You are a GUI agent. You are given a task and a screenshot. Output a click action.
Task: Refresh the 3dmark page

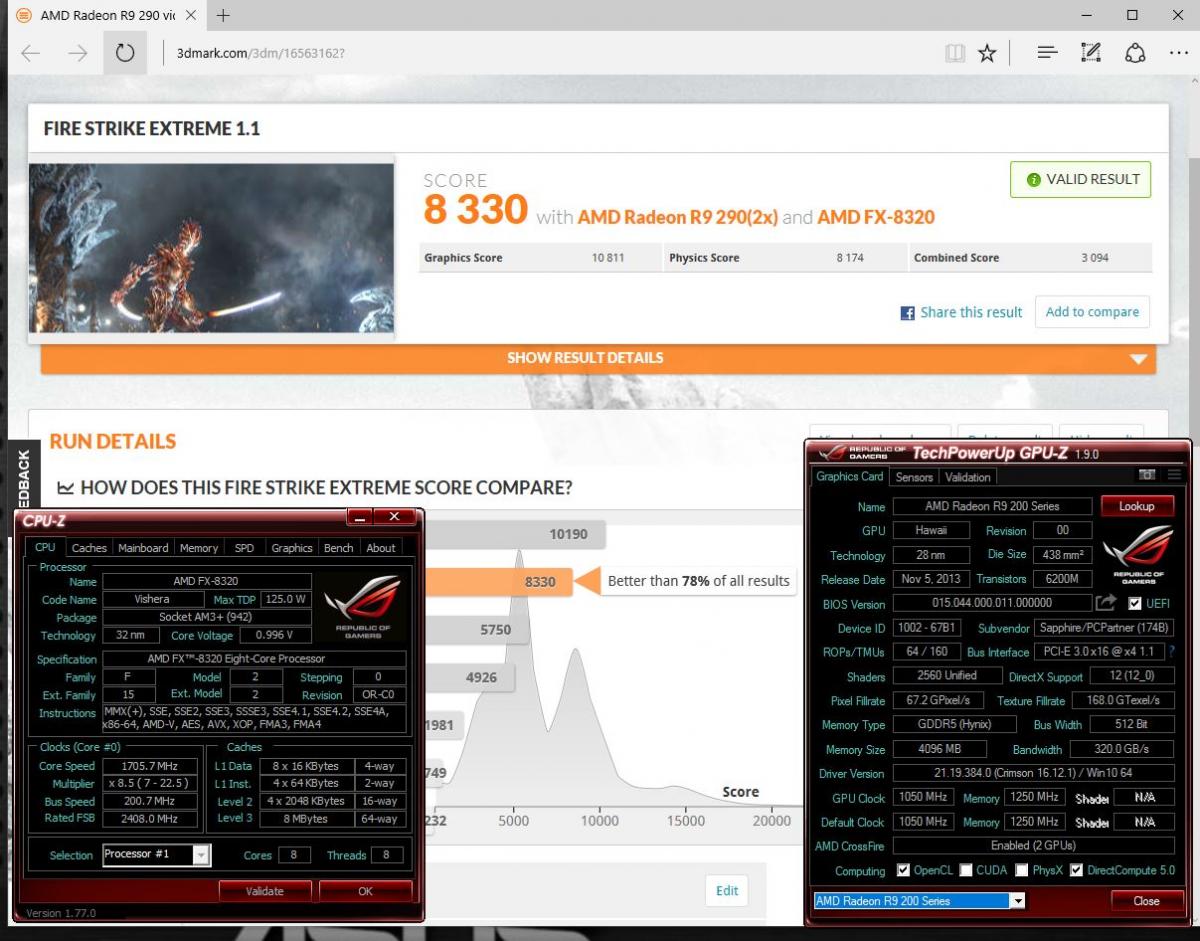tap(125, 53)
